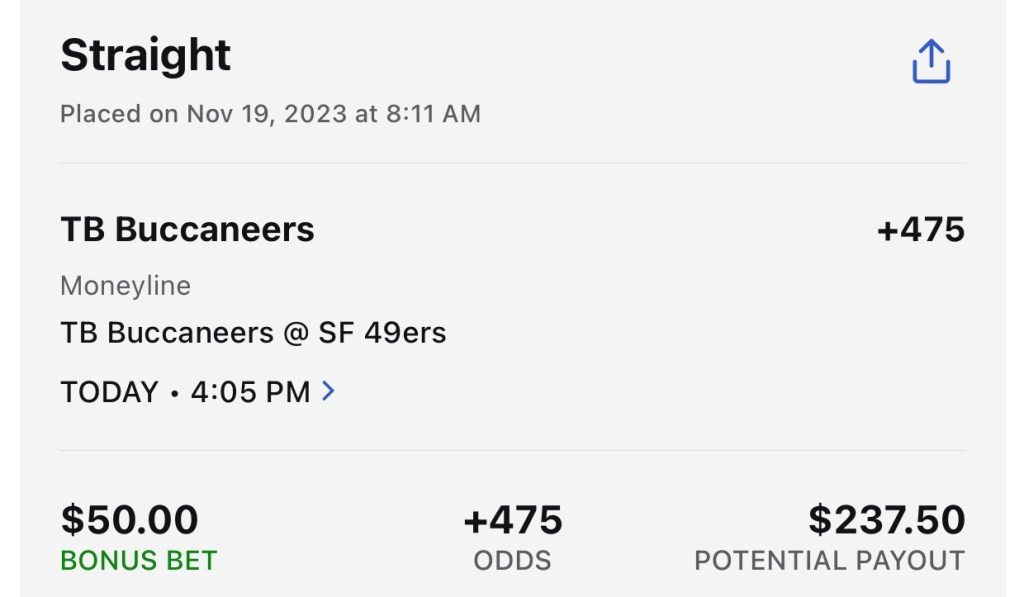This screenshot has height=597, width=1024.
Task: Tap the divider line below placement date
Action: (x=512, y=163)
